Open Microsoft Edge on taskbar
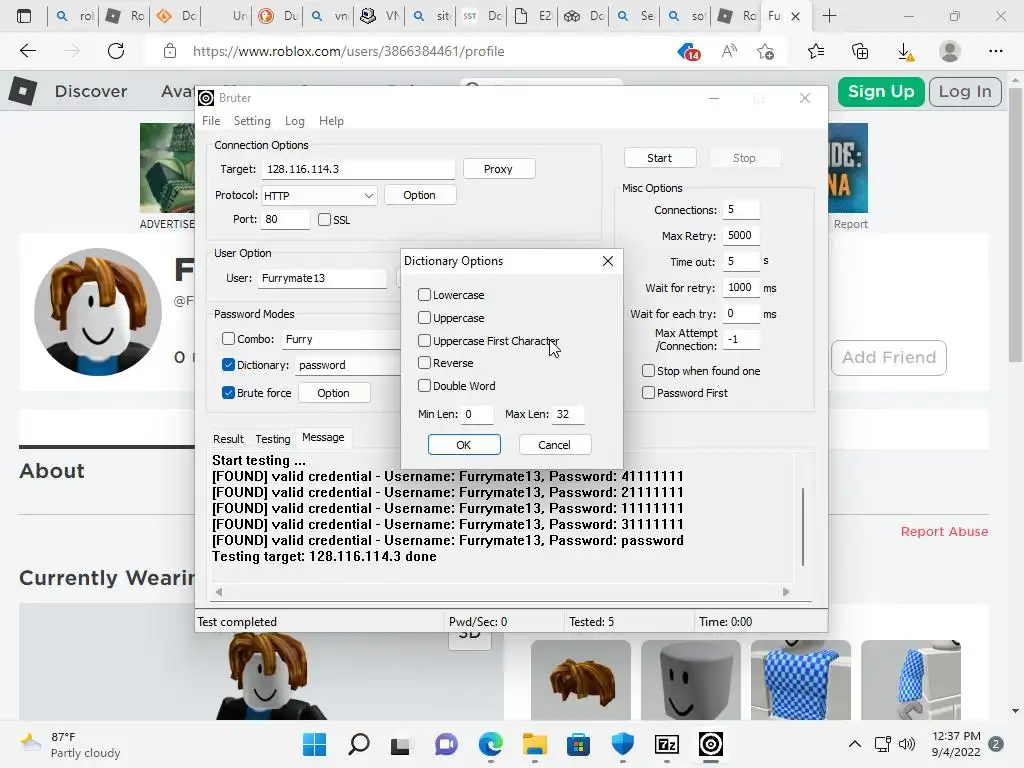This screenshot has height=768, width=1024. click(490, 744)
